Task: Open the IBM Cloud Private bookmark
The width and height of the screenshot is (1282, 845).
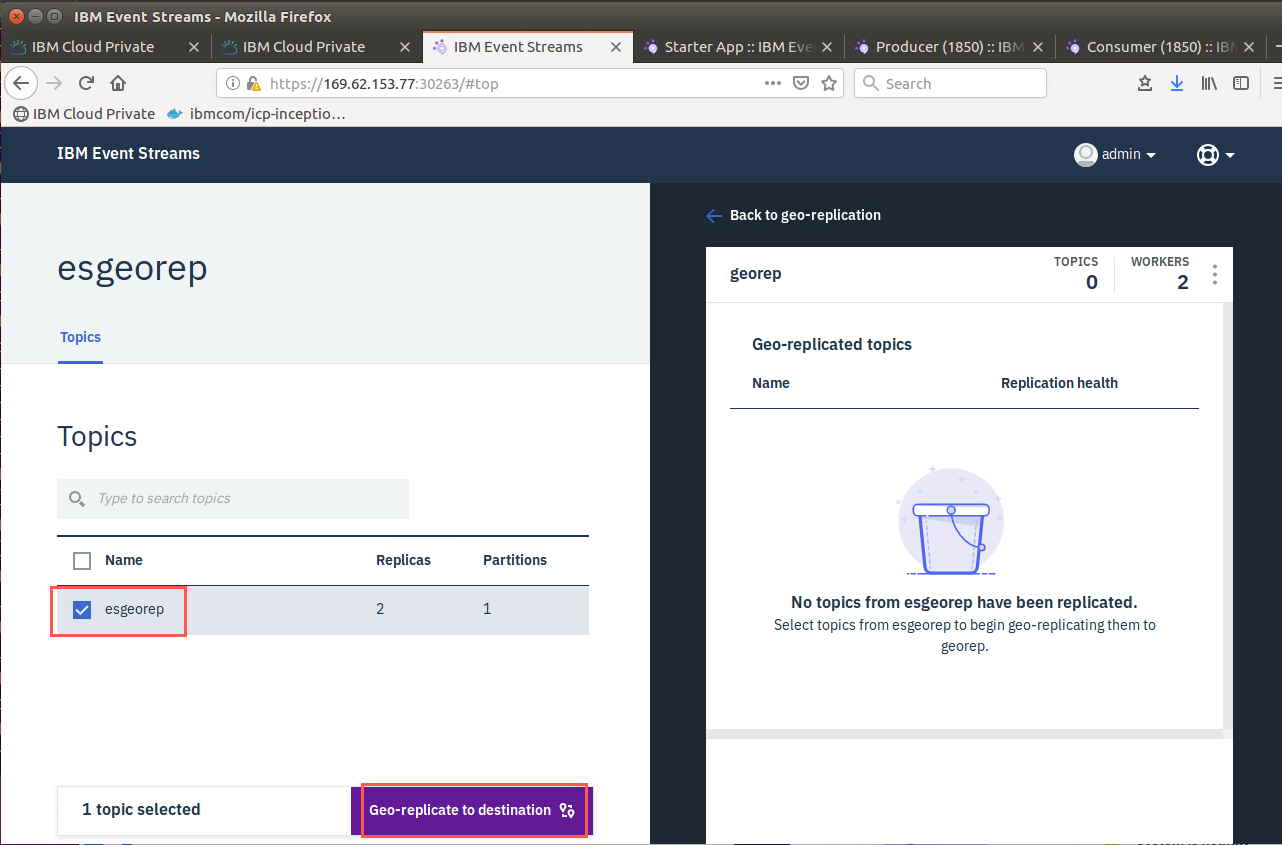Action: tap(84, 114)
